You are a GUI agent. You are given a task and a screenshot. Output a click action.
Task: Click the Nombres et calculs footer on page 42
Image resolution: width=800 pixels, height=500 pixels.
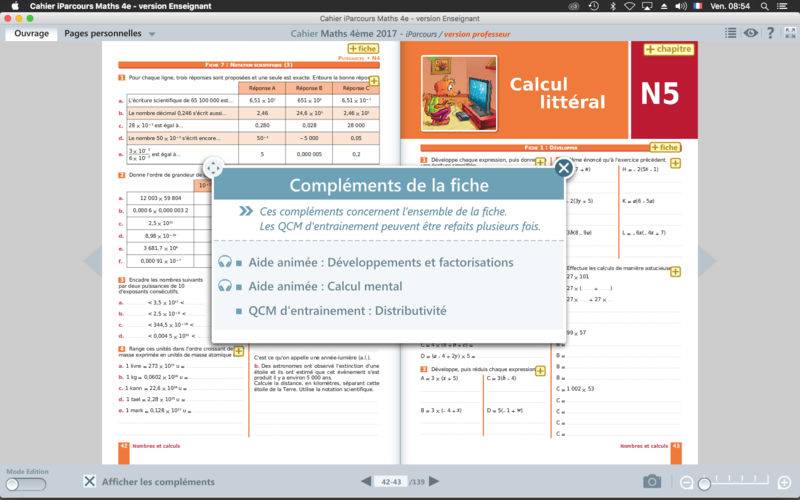[156, 446]
